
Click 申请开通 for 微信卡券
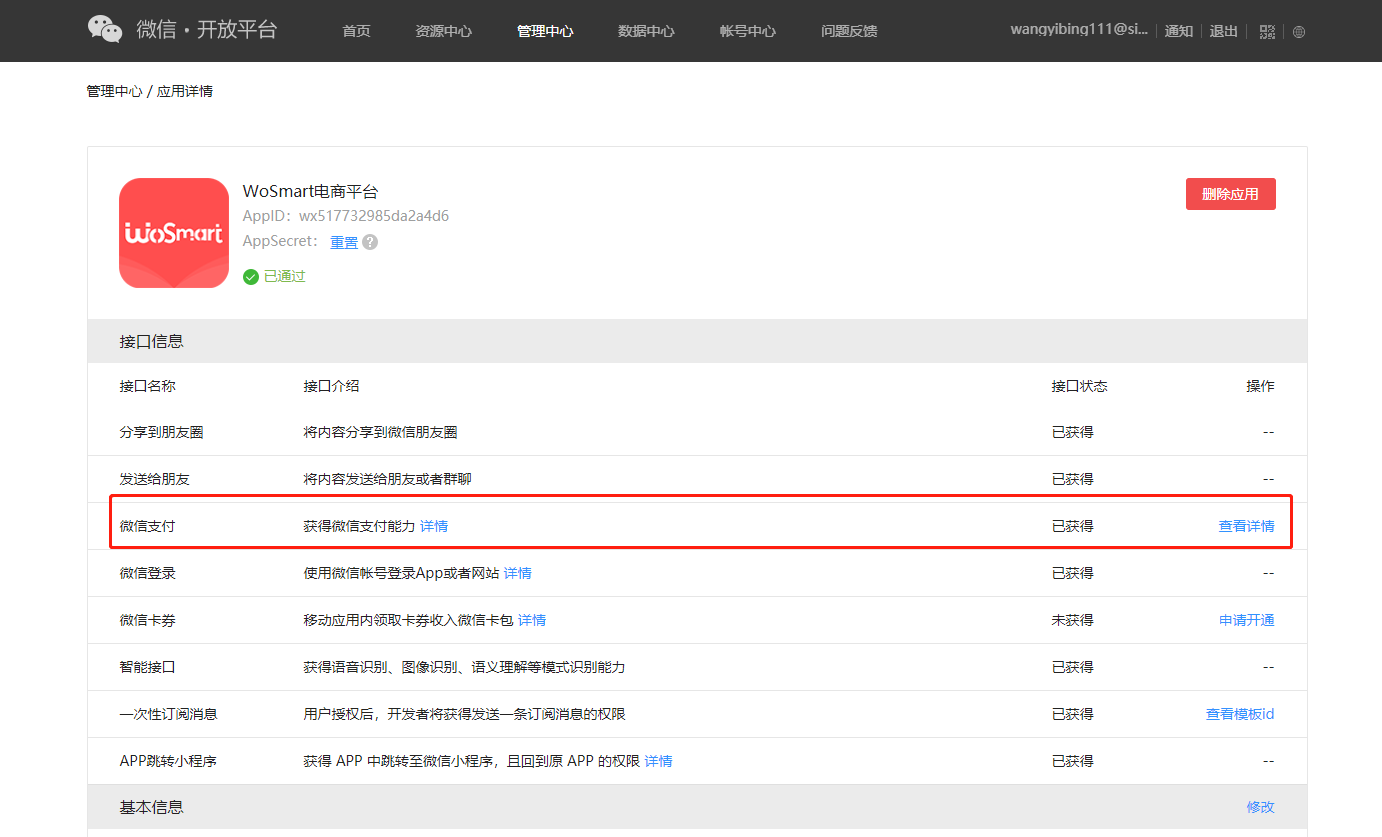(x=1247, y=620)
